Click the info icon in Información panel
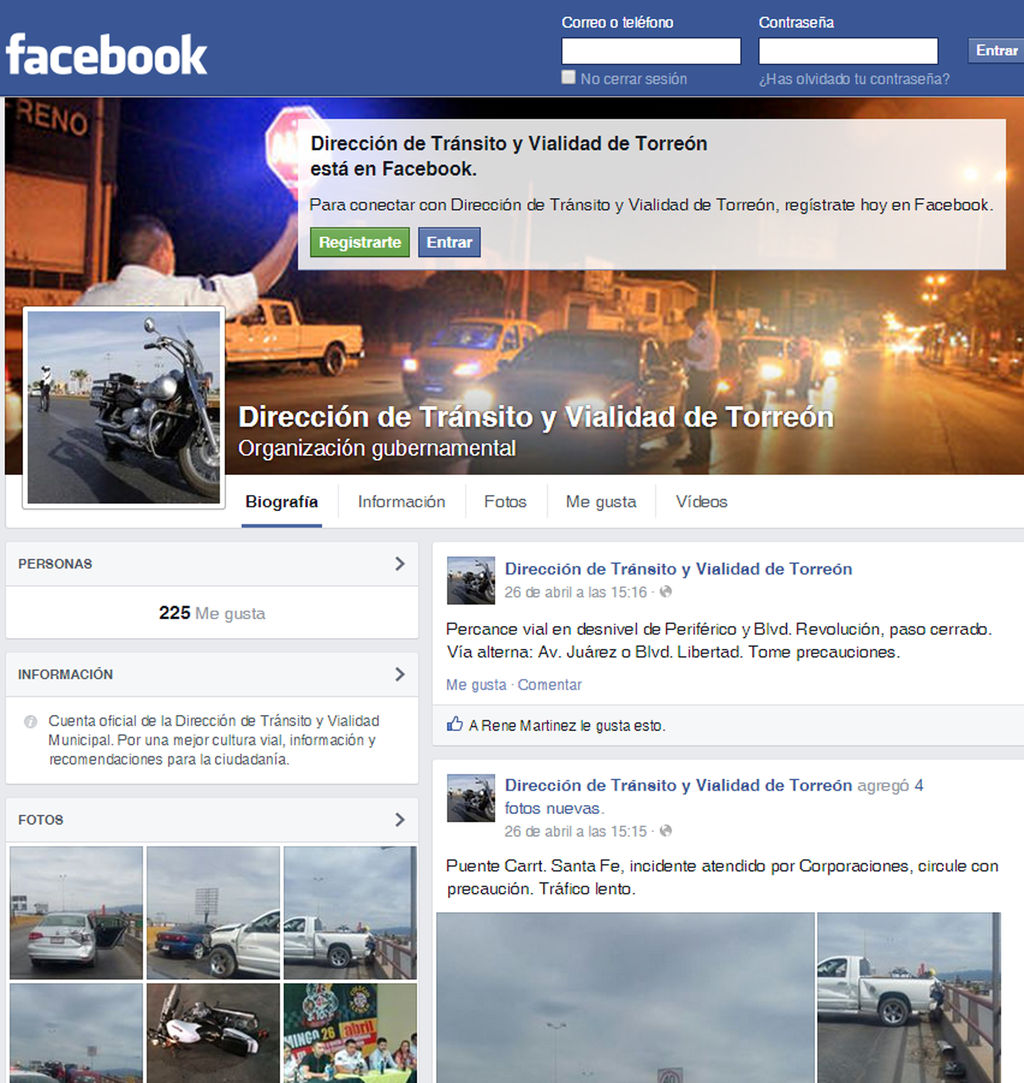The height and width of the screenshot is (1083, 1024). point(30,721)
